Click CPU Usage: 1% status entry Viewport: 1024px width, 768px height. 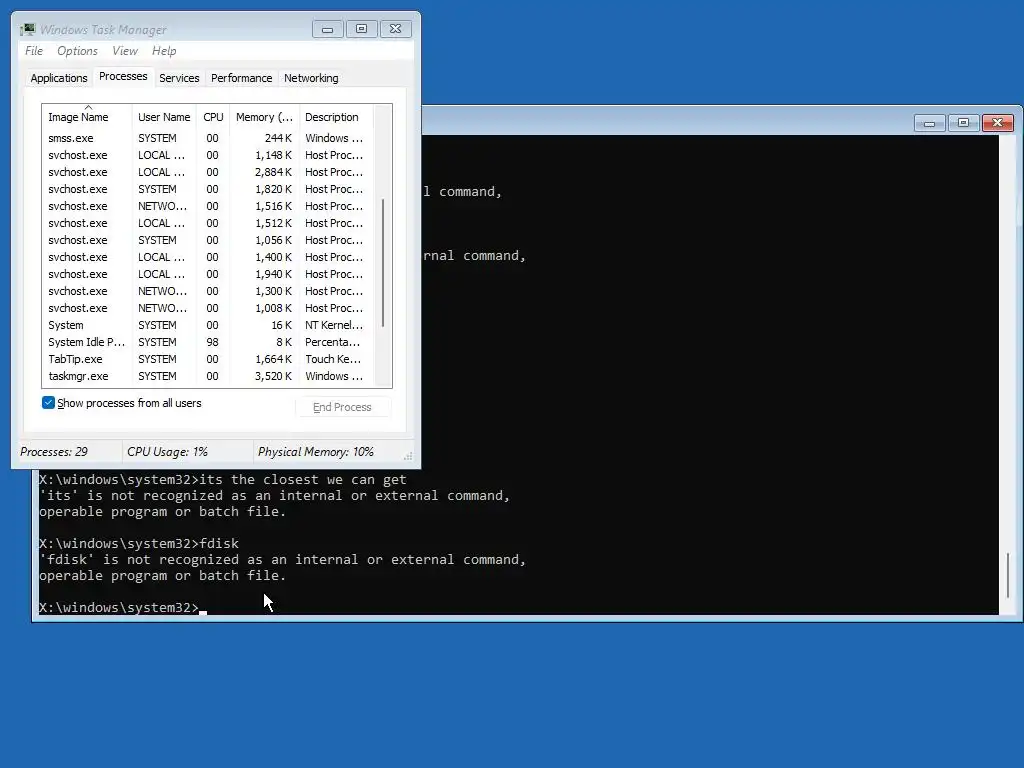pos(167,452)
